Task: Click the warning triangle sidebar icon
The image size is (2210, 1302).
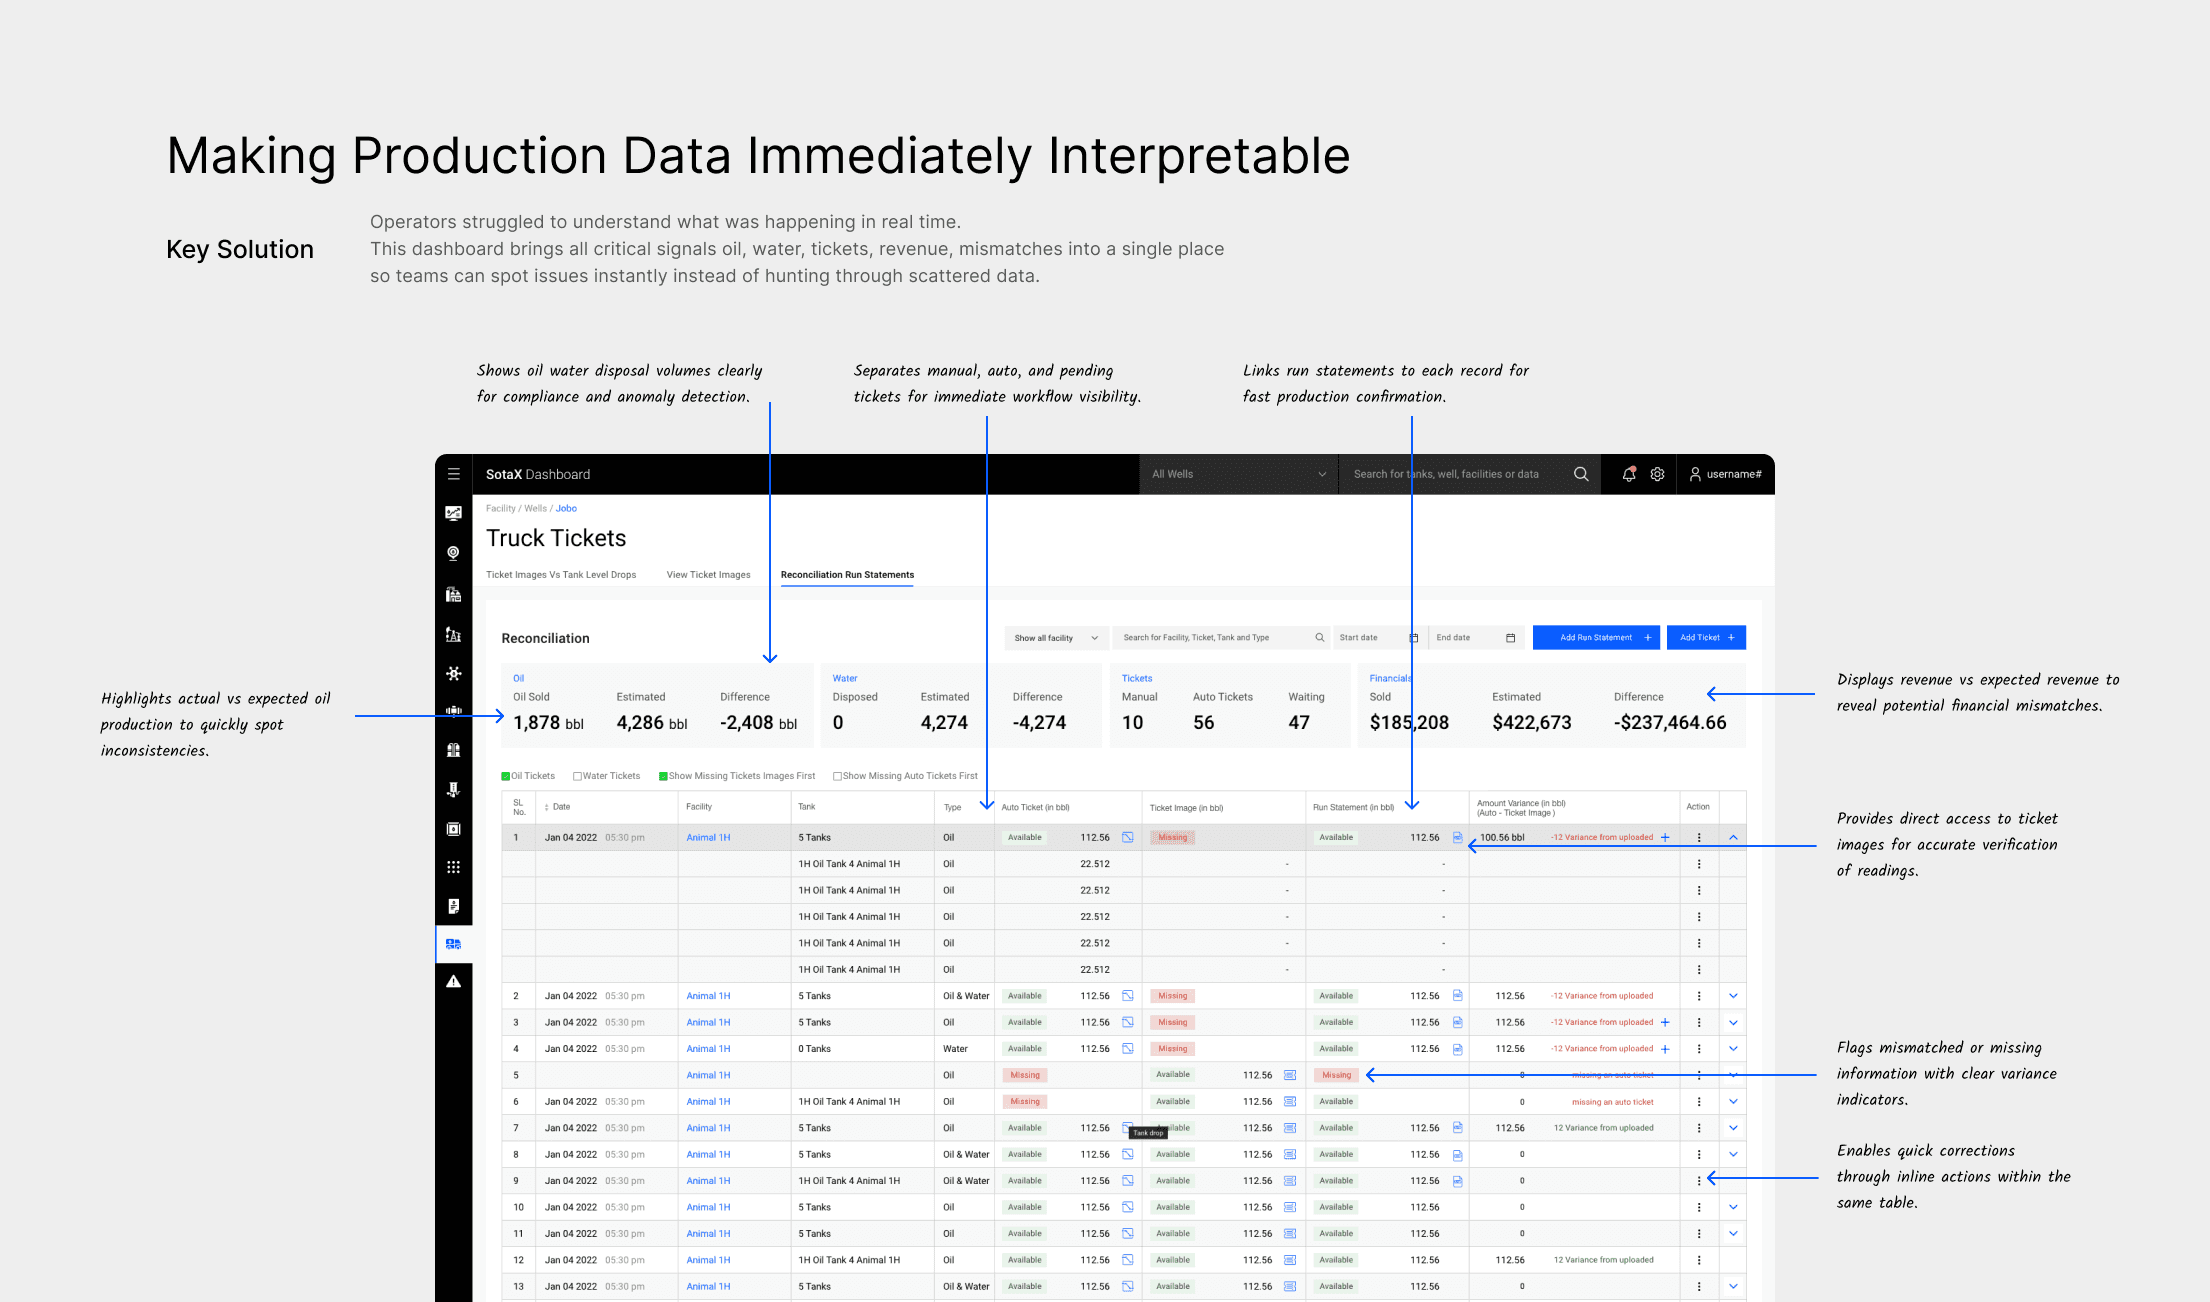Action: tap(454, 981)
